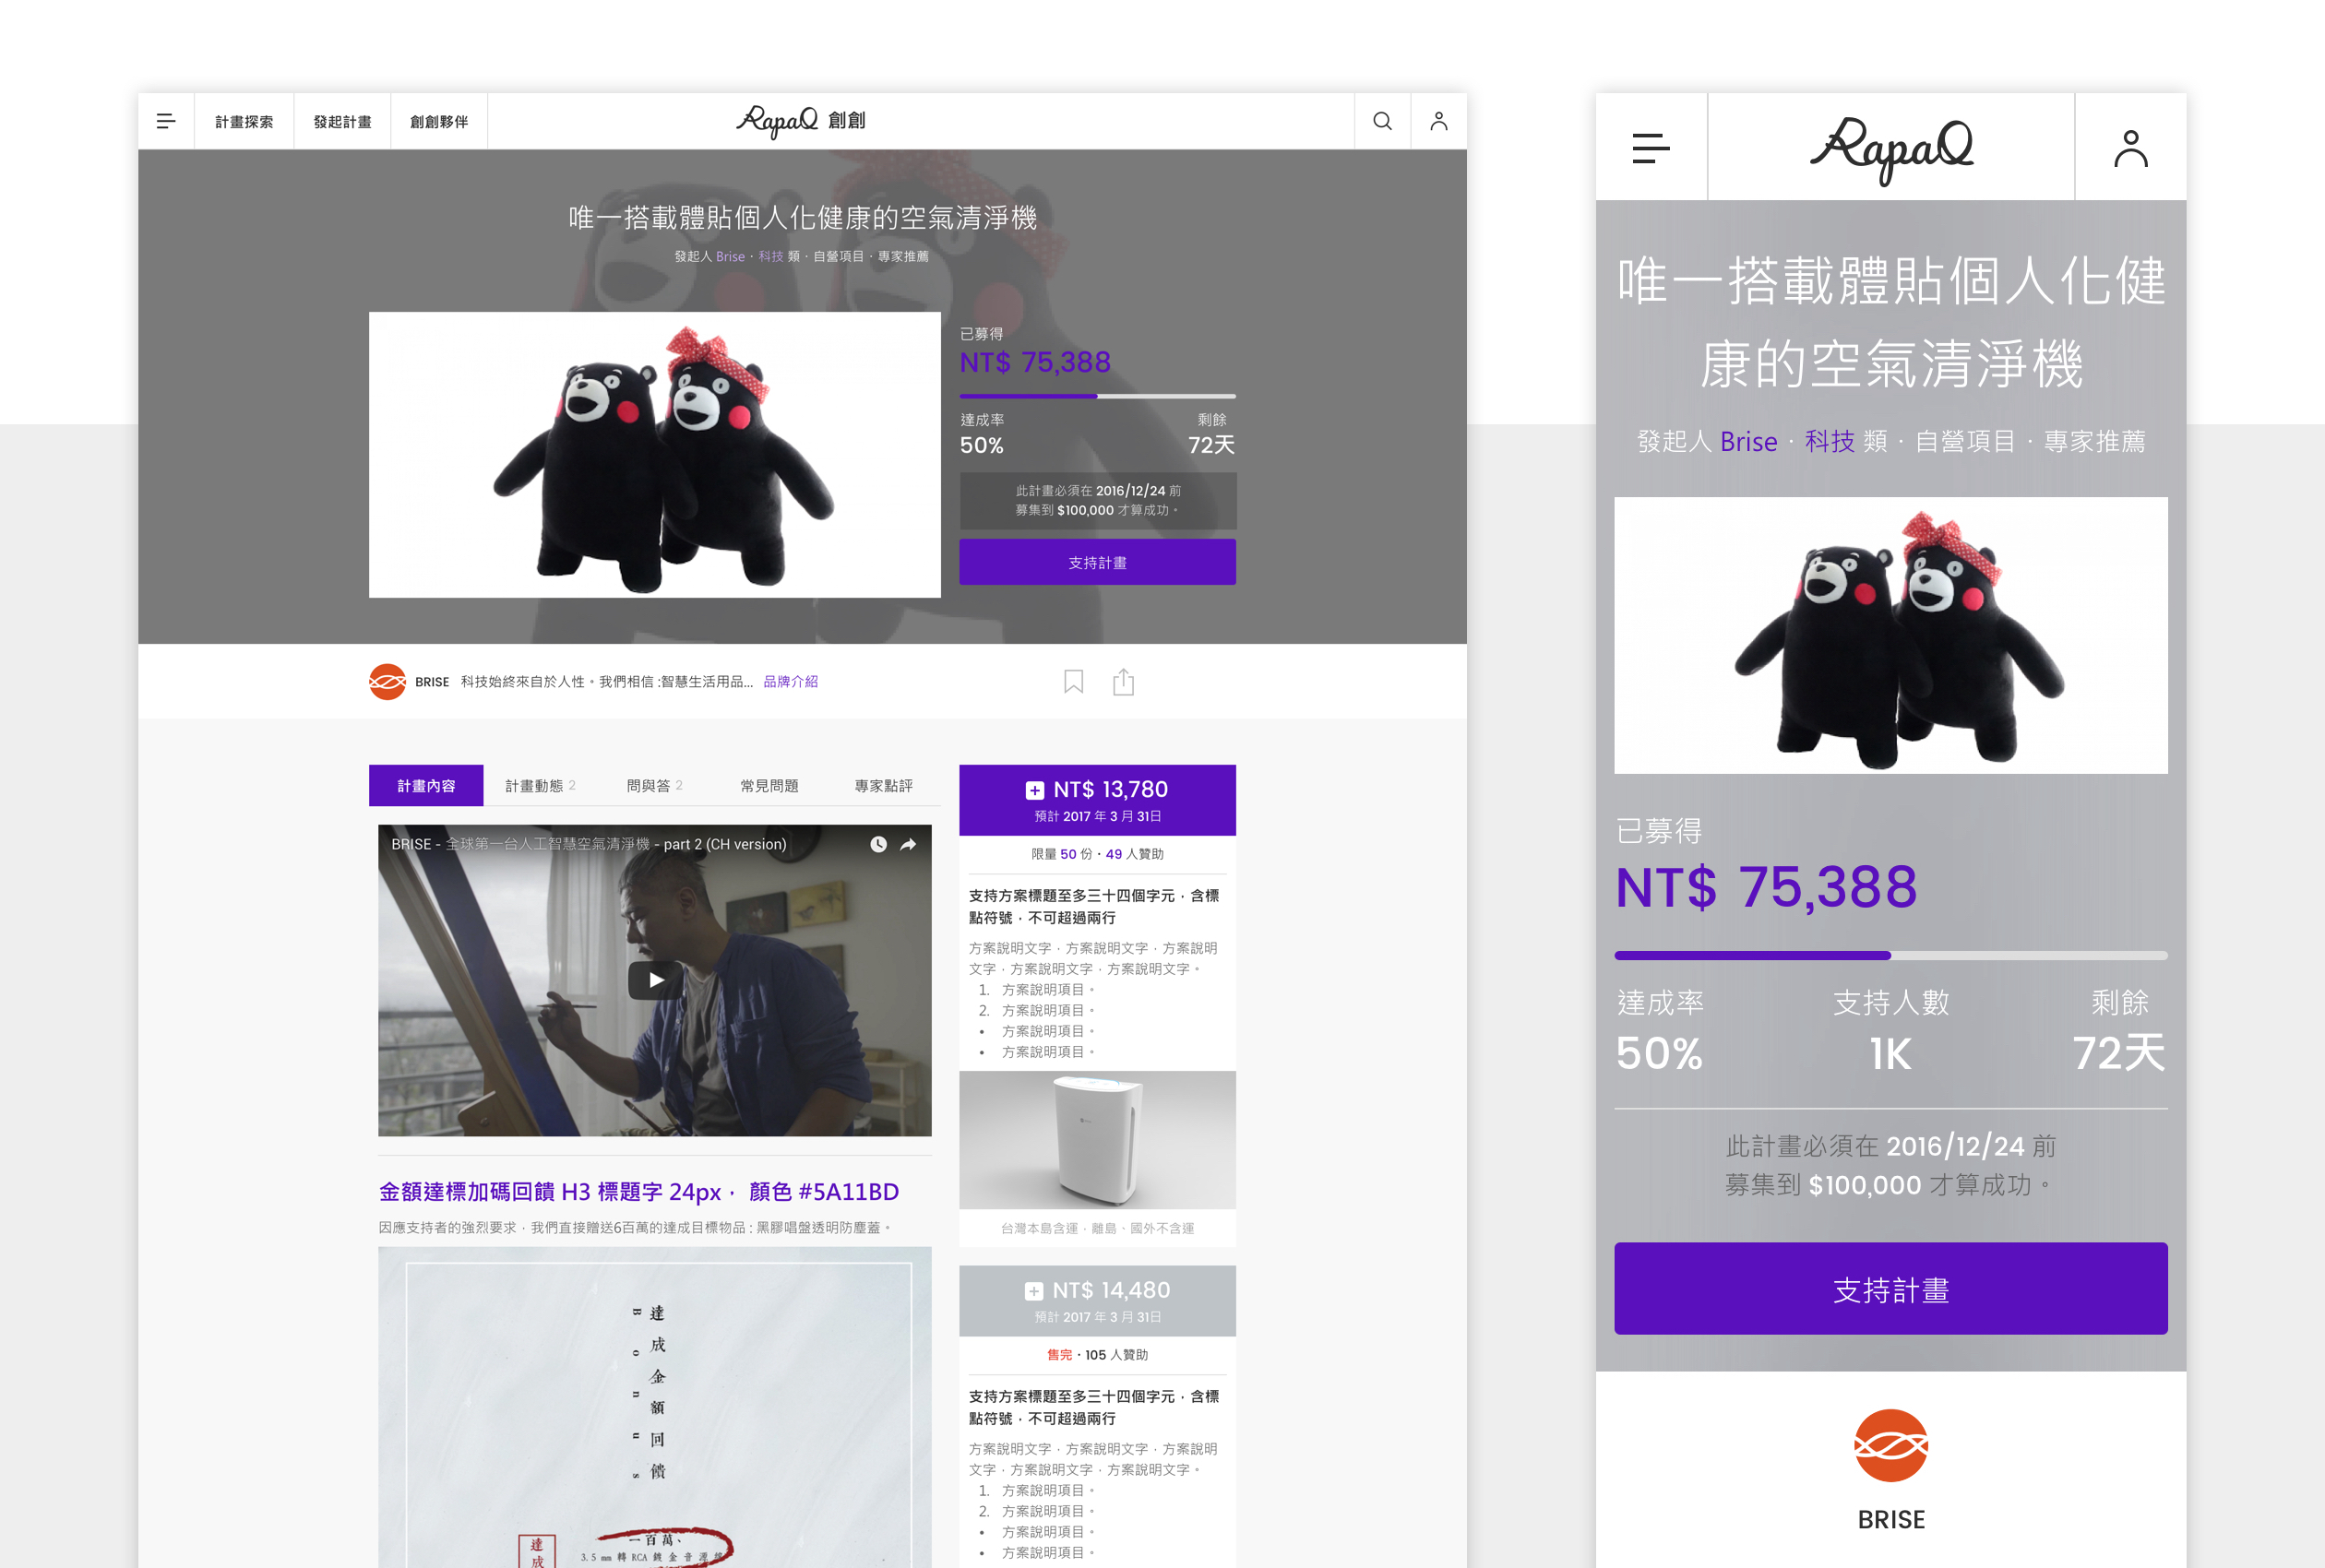
Task: Click the 科技 category link in the desktop hero
Action: point(771,256)
